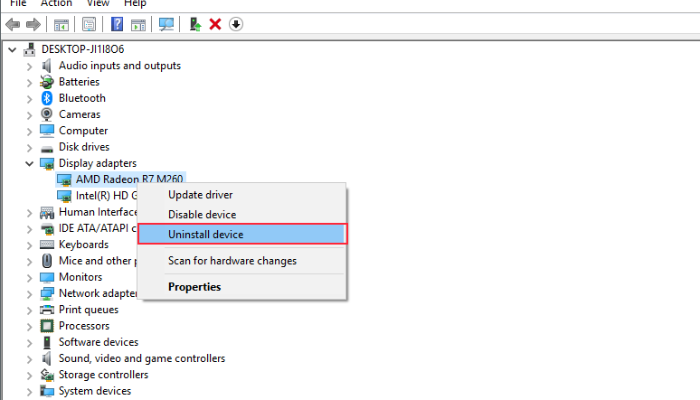Expand the Monitors node arrow
This screenshot has width=700, height=400.
click(29, 278)
